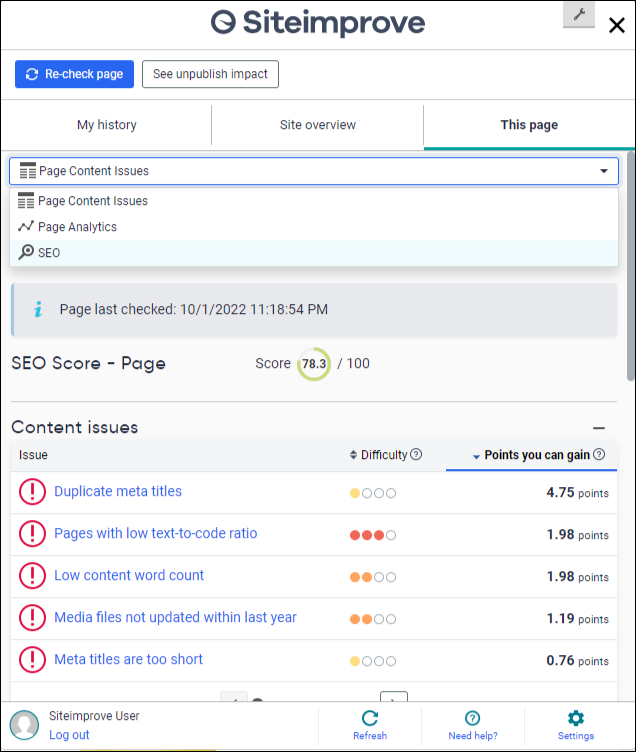
Task: Sort by Points you can gain column
Action: tap(531, 455)
